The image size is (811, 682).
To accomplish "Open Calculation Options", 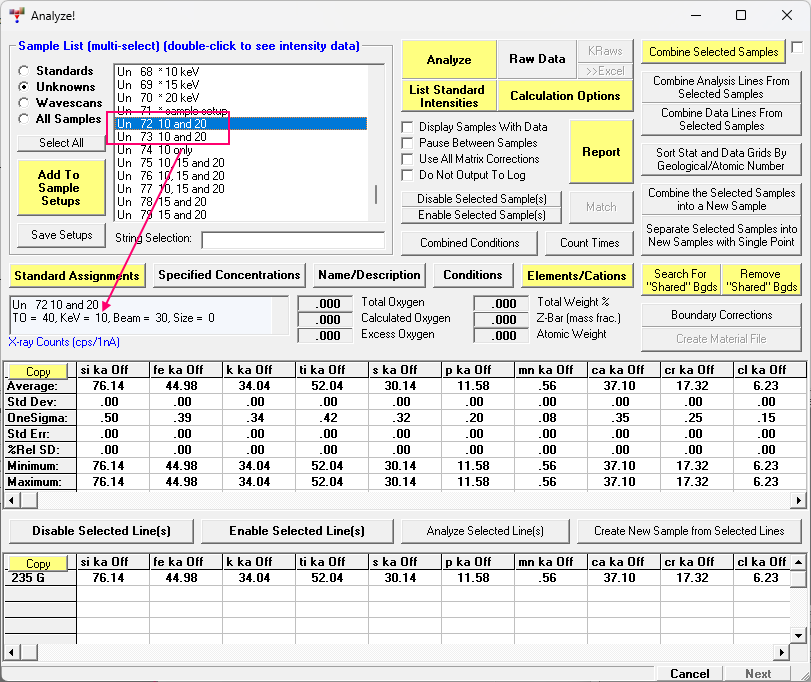I will 565,96.
